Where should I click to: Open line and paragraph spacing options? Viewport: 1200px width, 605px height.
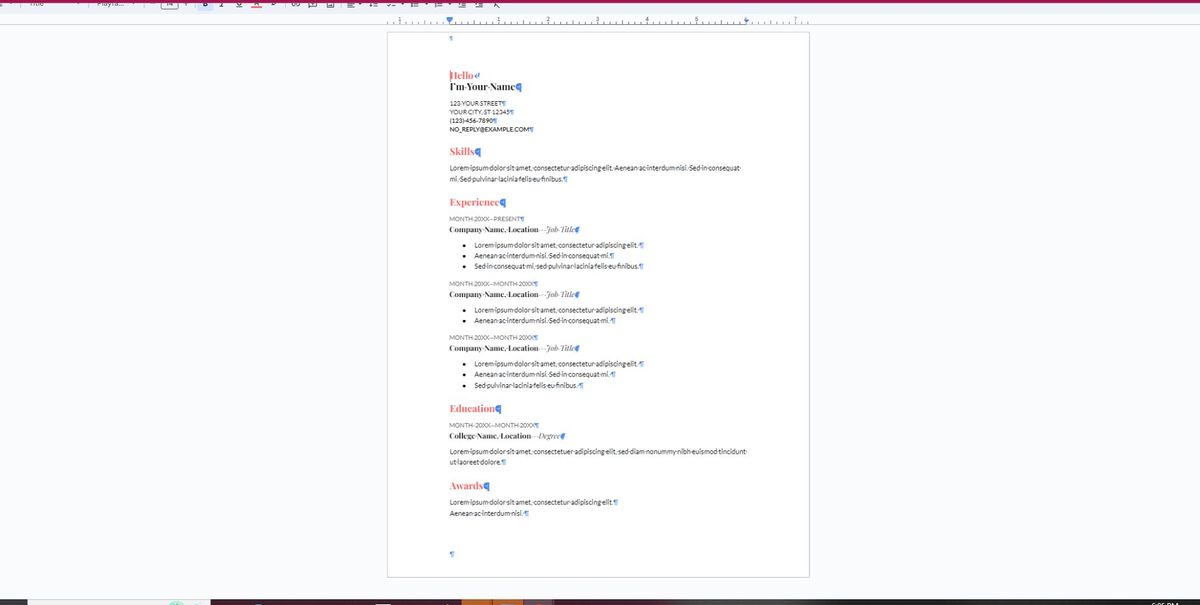(x=374, y=4)
